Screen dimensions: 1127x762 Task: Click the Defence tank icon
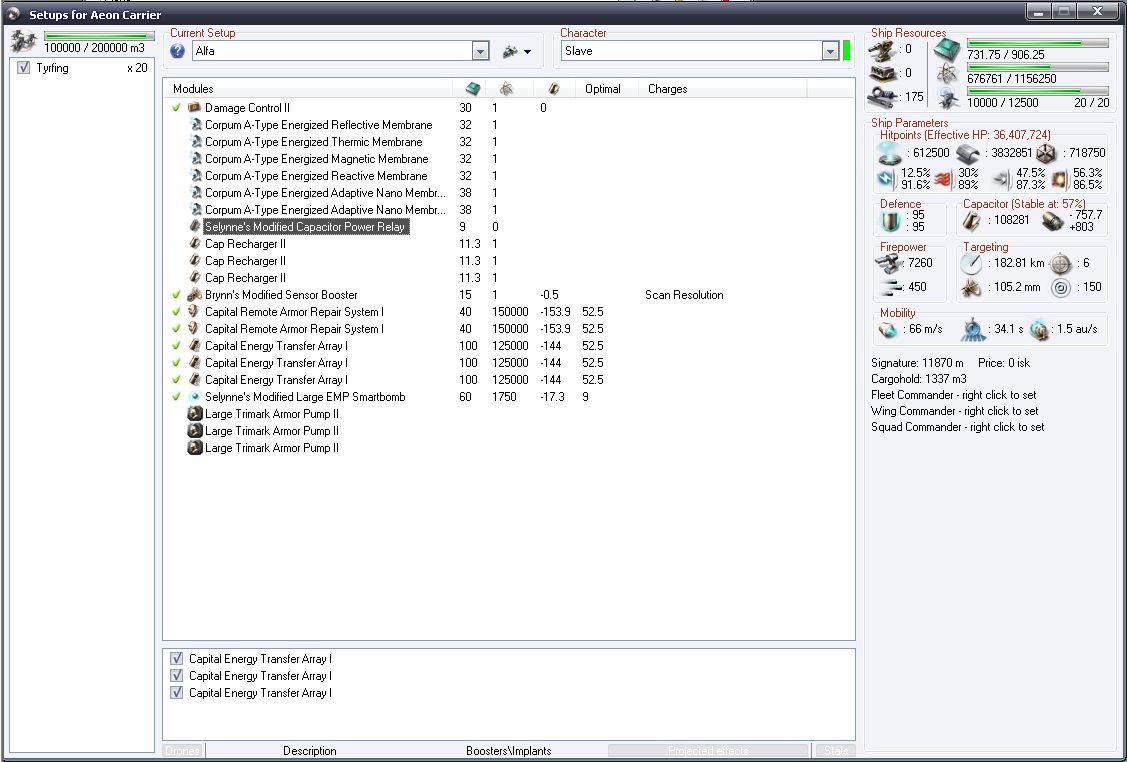point(891,221)
